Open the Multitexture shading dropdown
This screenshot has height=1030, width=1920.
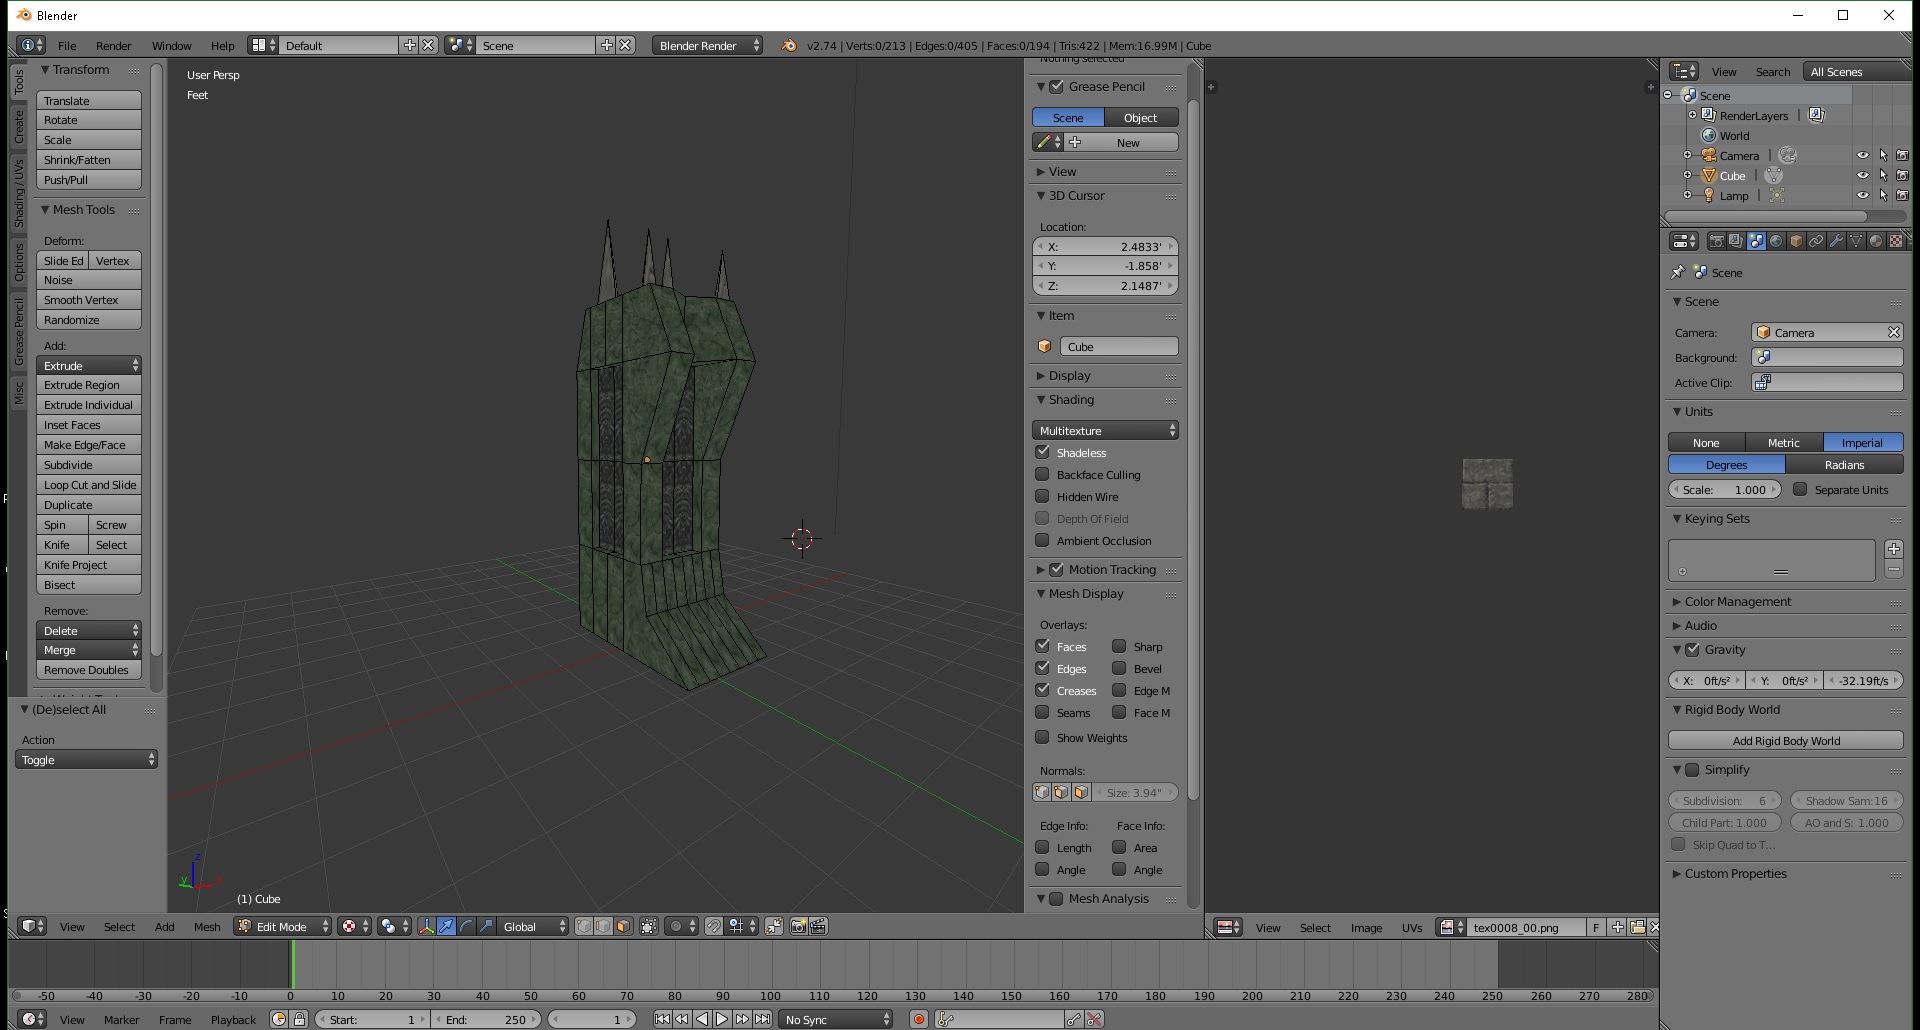click(x=1105, y=431)
